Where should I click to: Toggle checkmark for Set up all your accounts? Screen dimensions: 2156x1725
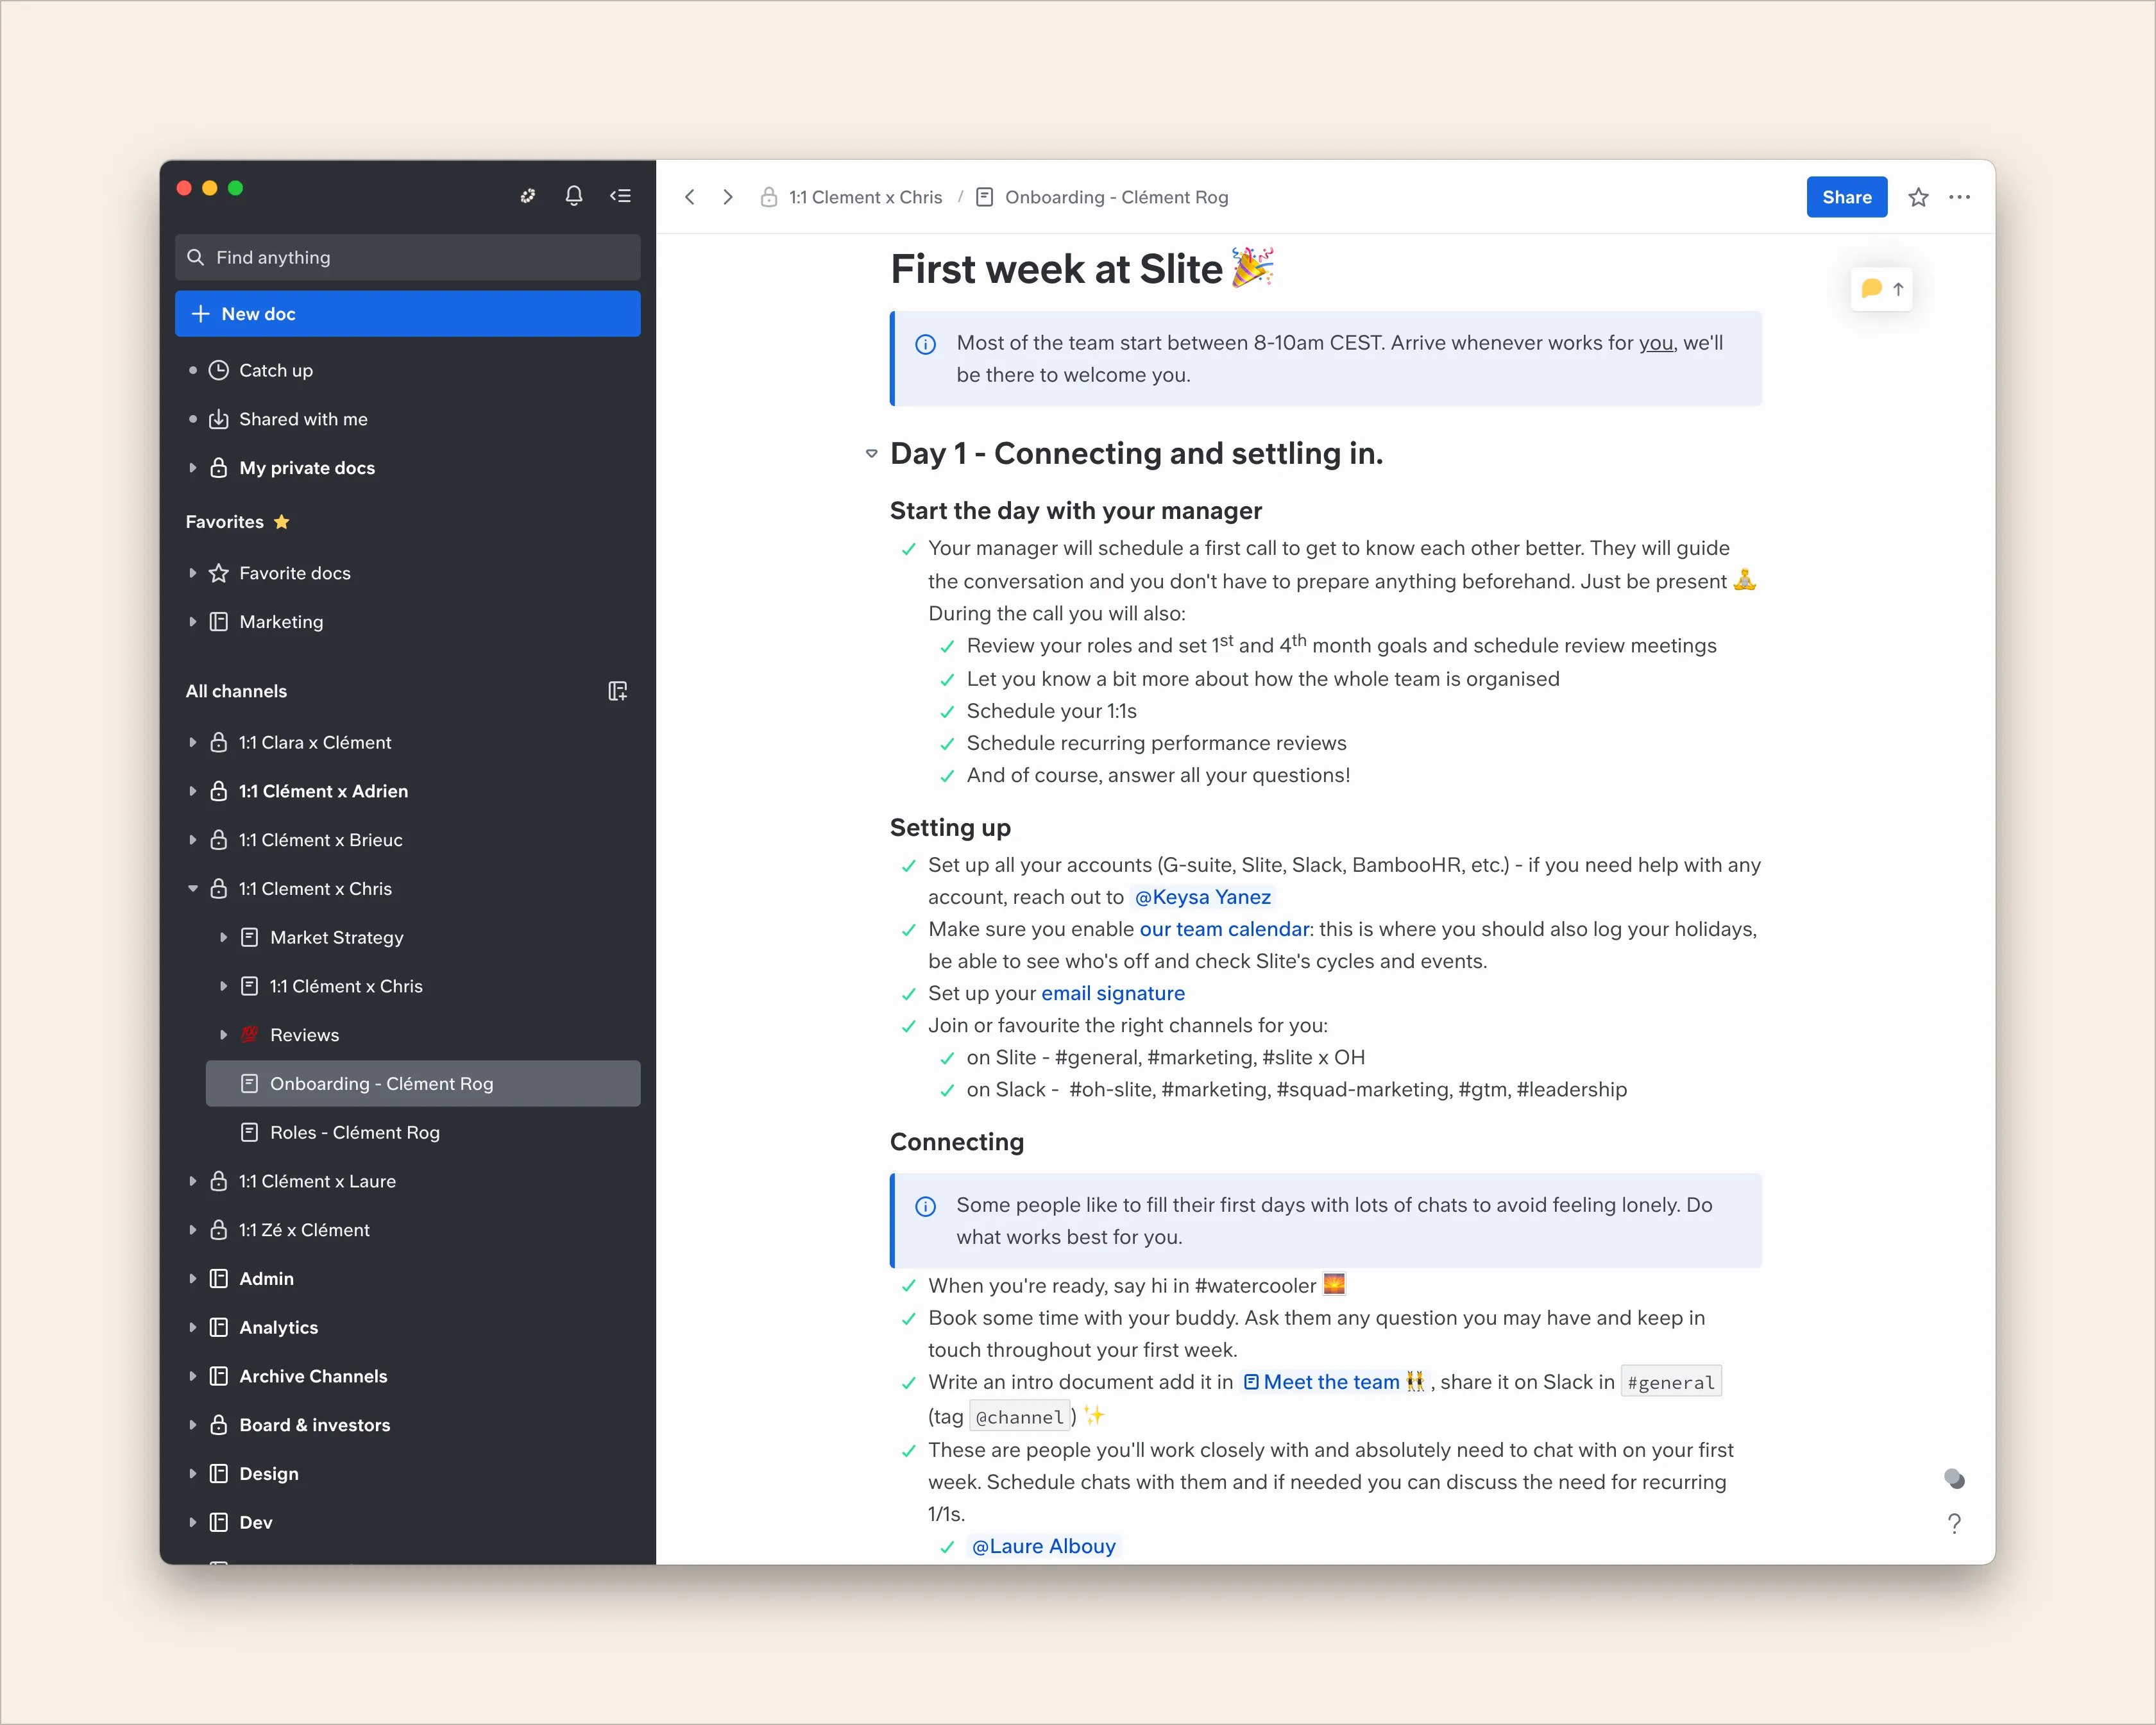[x=909, y=866]
